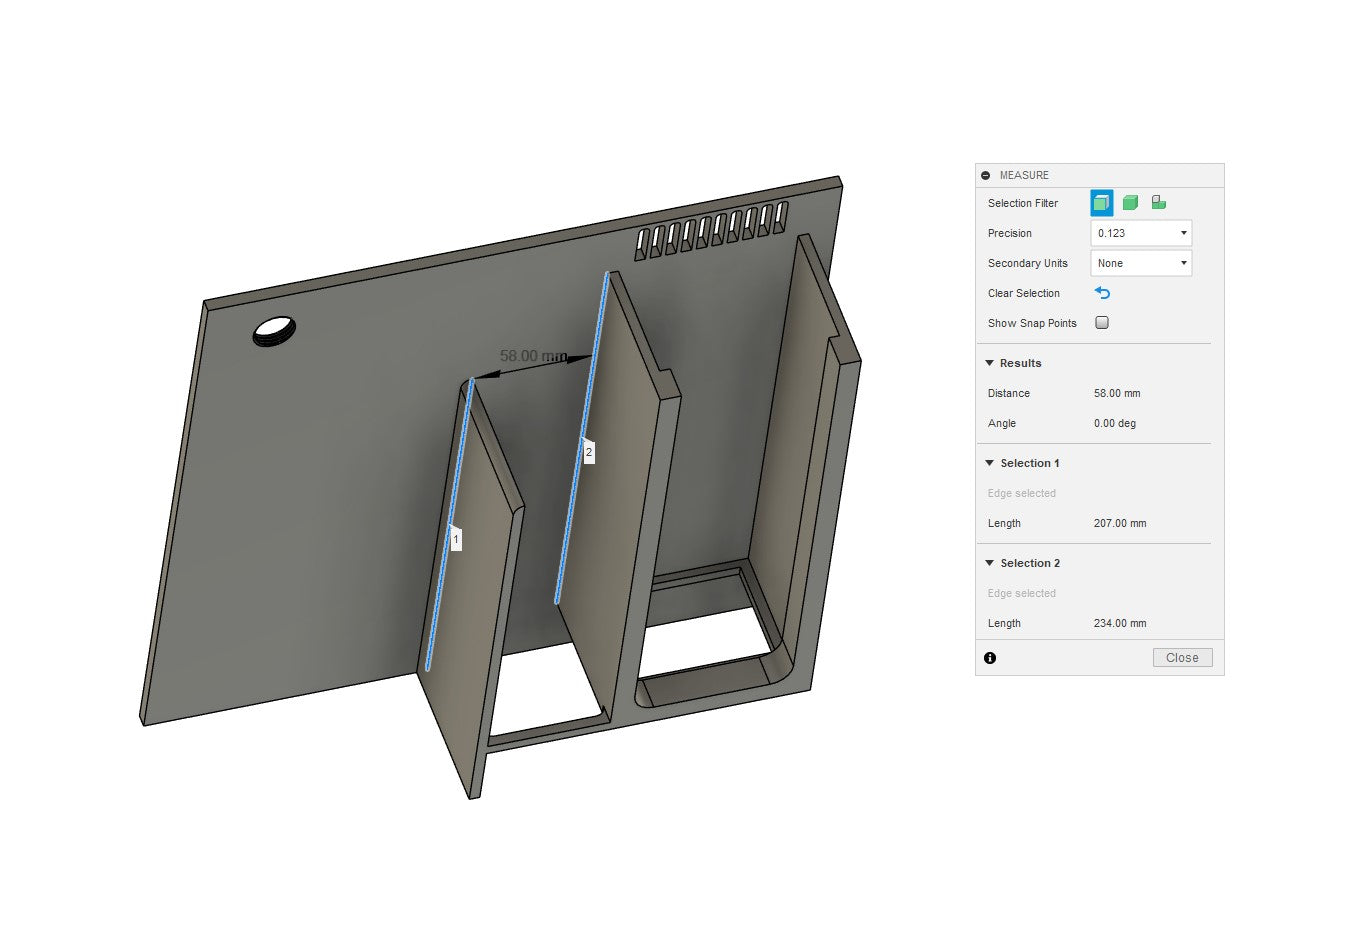Select the component selection filter icon
This screenshot has height=952, width=1352.
1158,203
